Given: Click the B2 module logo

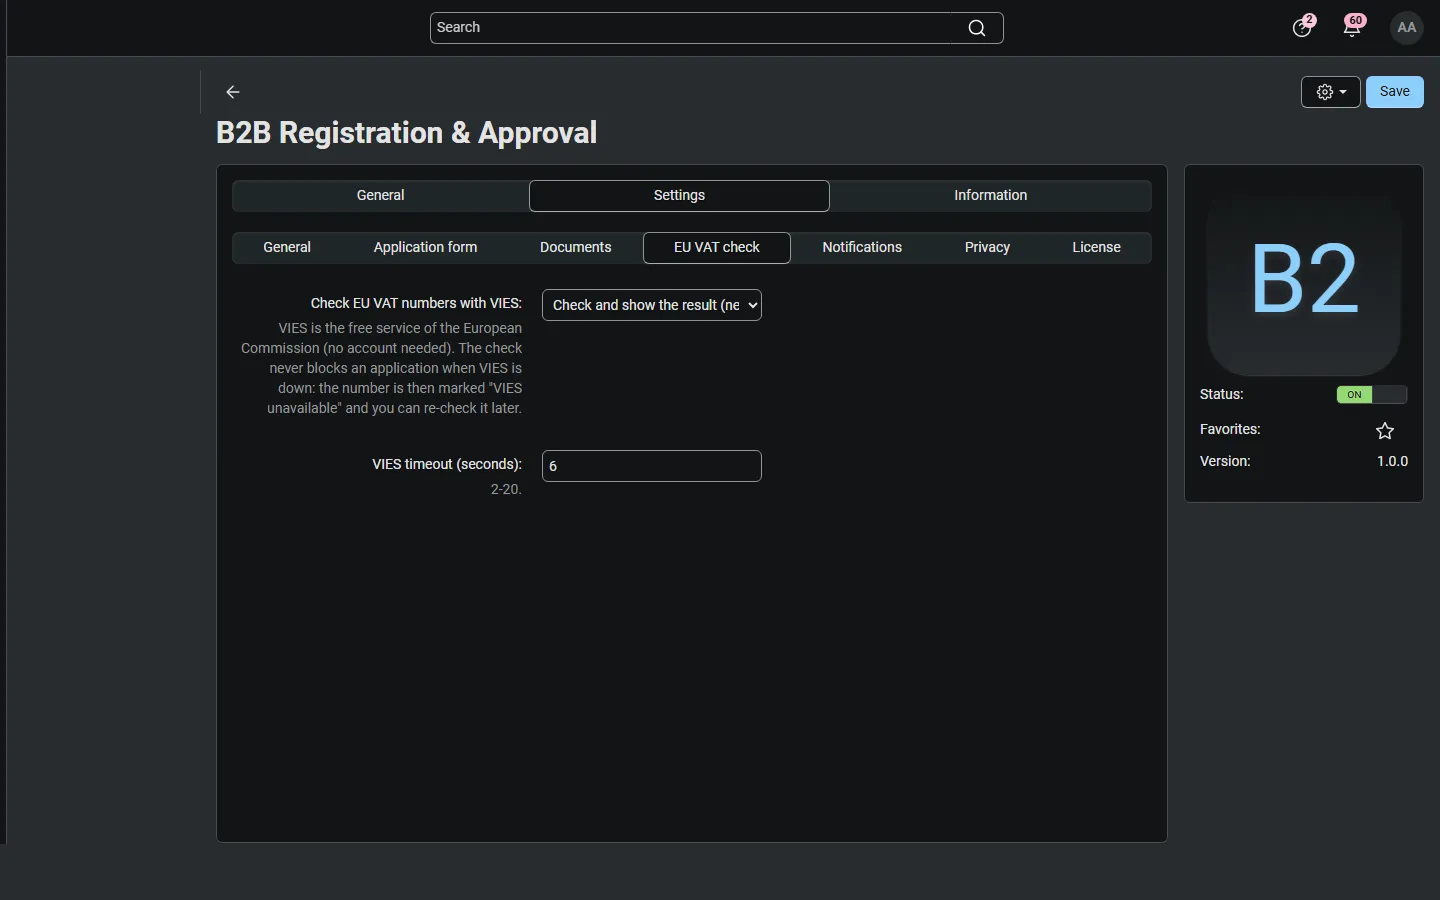Looking at the screenshot, I should (1304, 281).
